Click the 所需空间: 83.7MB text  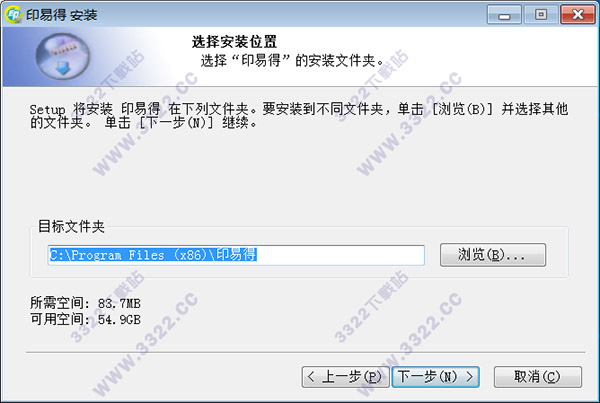click(x=85, y=303)
